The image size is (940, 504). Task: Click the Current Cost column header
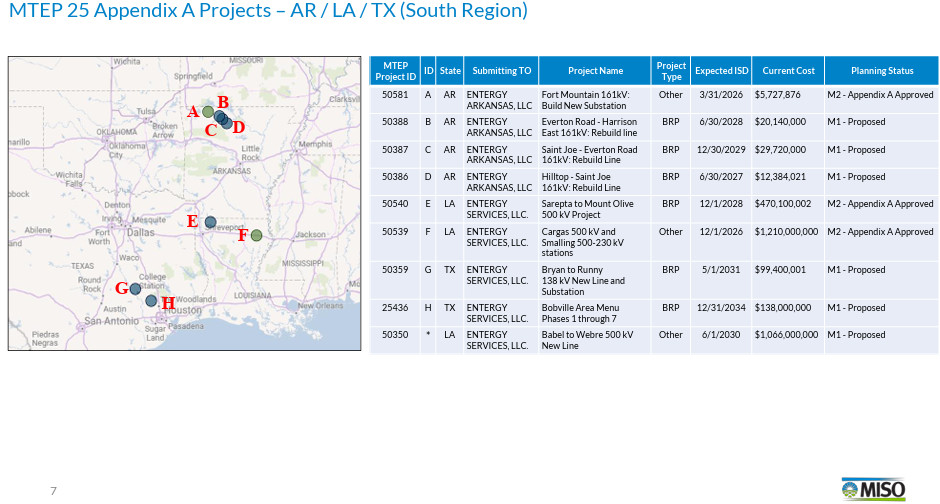(x=788, y=71)
